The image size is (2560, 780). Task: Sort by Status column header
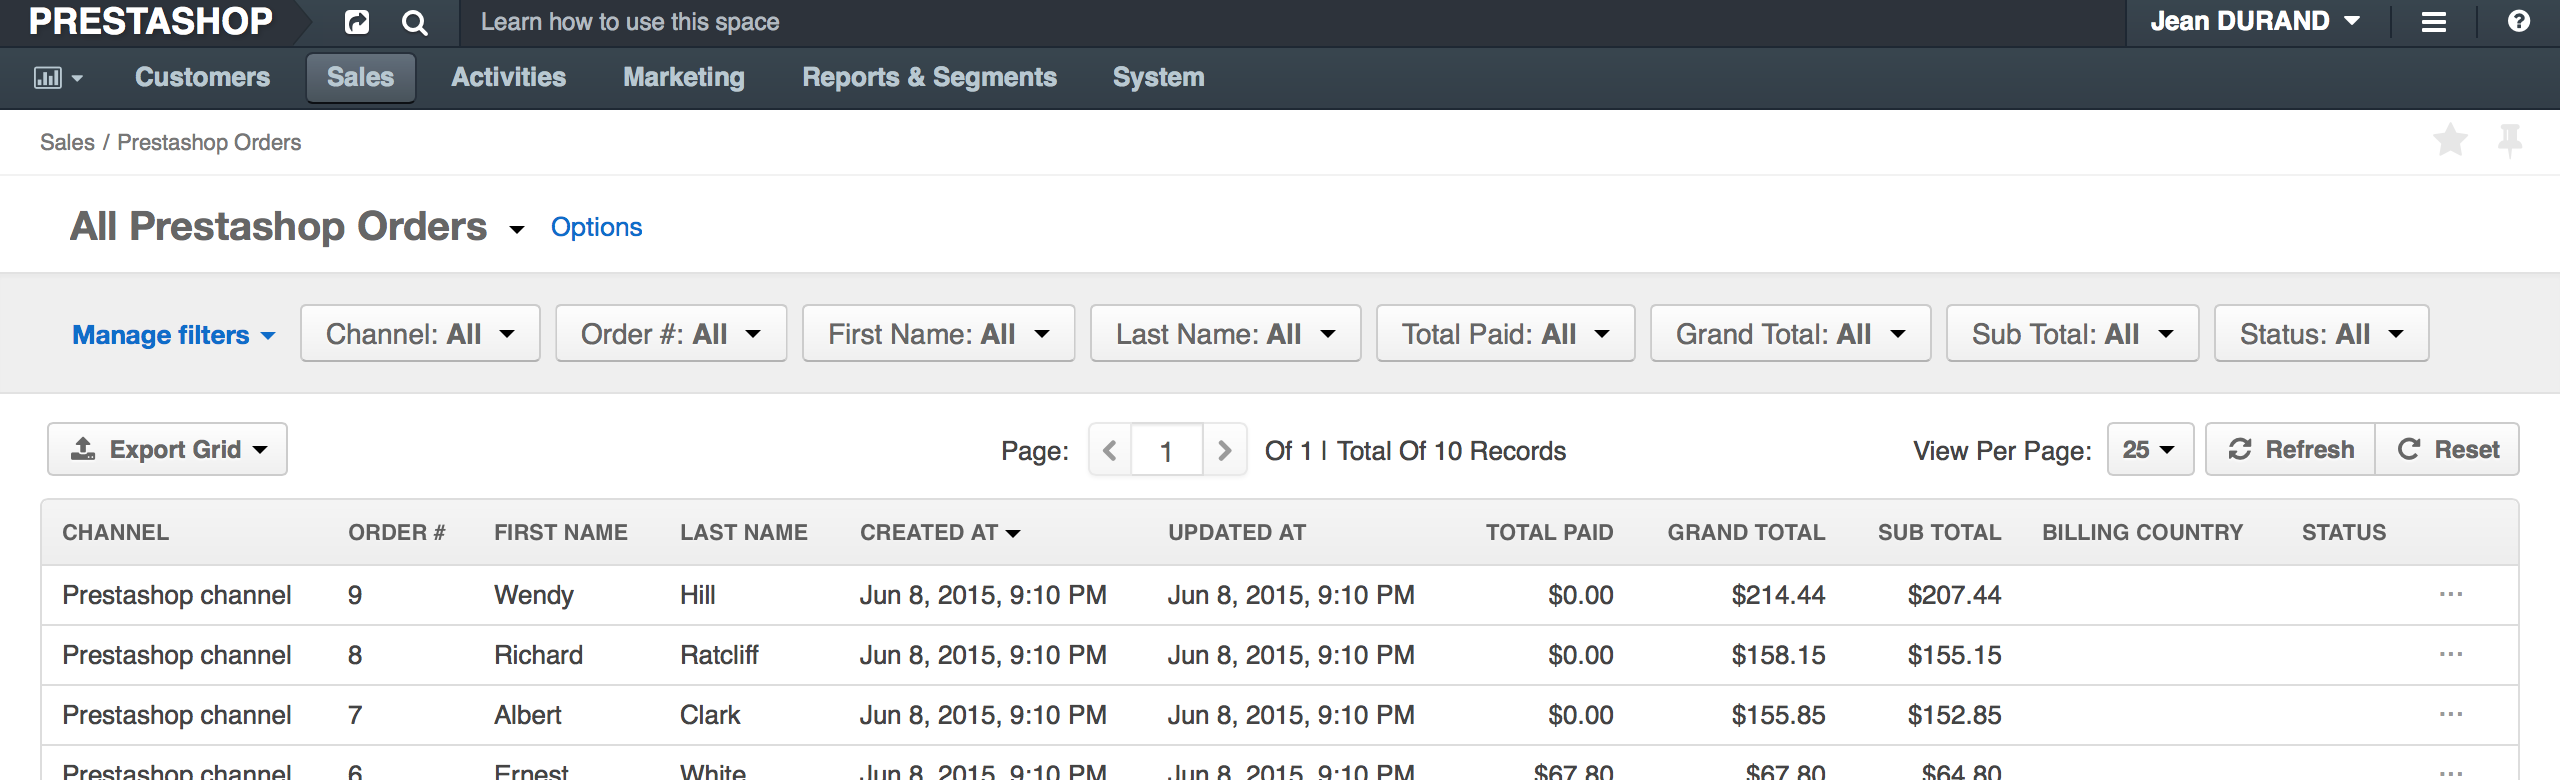click(x=2344, y=532)
